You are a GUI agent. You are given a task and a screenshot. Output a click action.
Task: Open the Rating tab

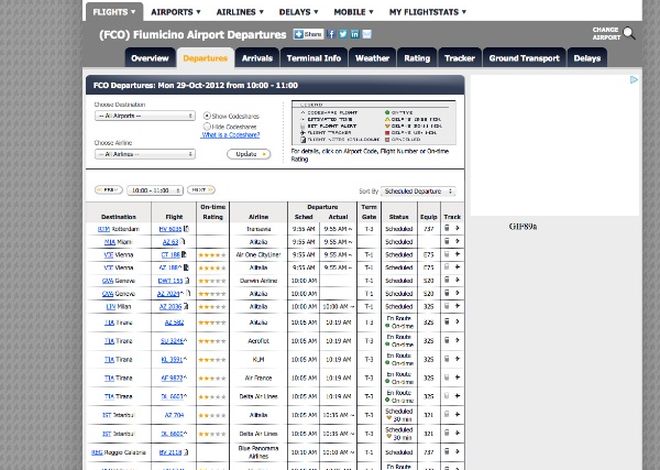[417, 58]
